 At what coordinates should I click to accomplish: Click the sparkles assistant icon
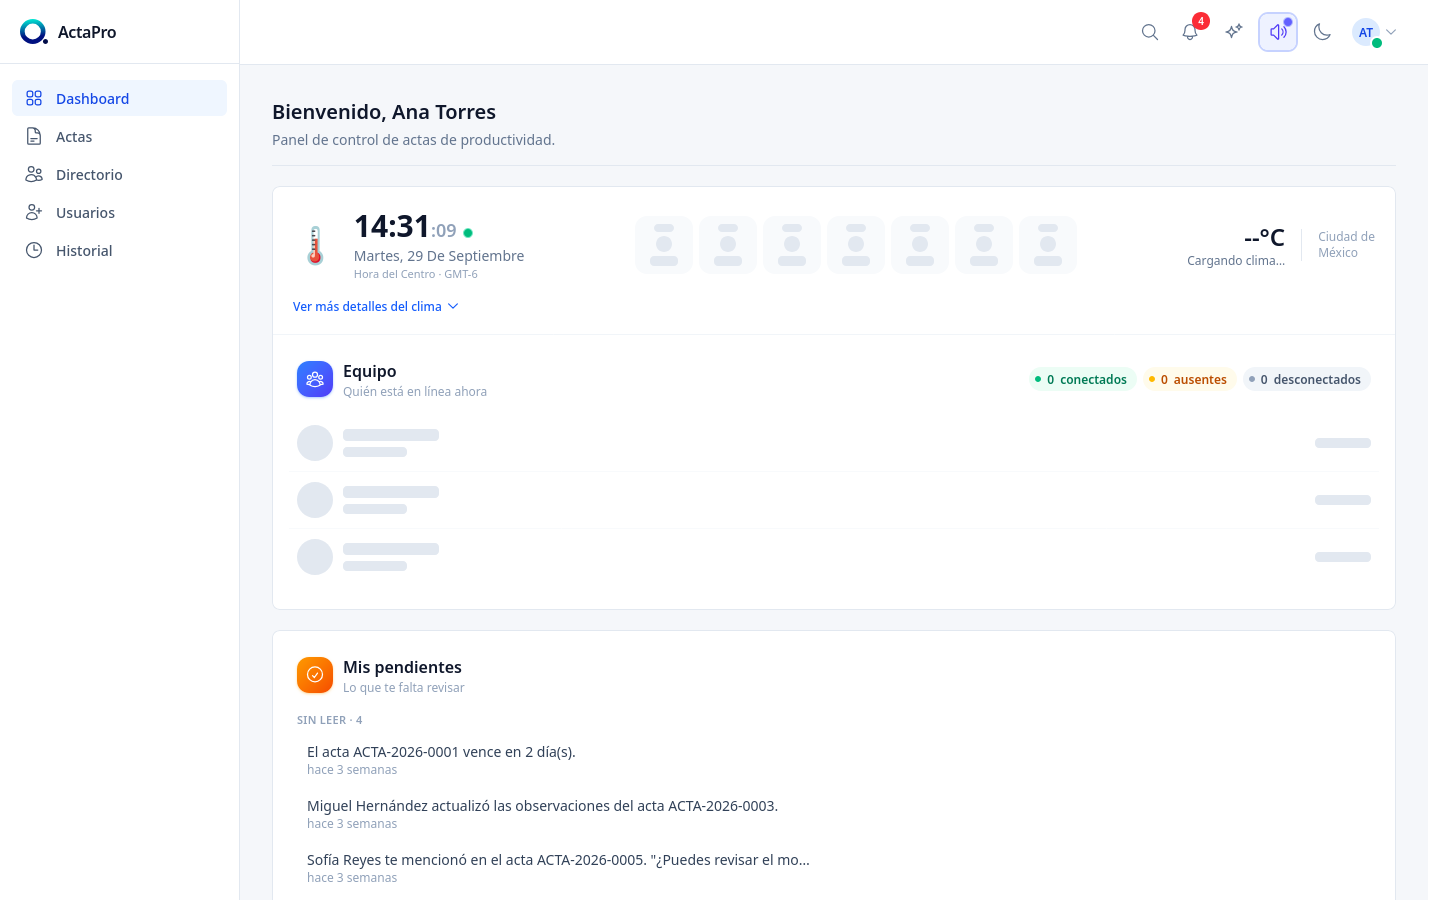(1234, 32)
